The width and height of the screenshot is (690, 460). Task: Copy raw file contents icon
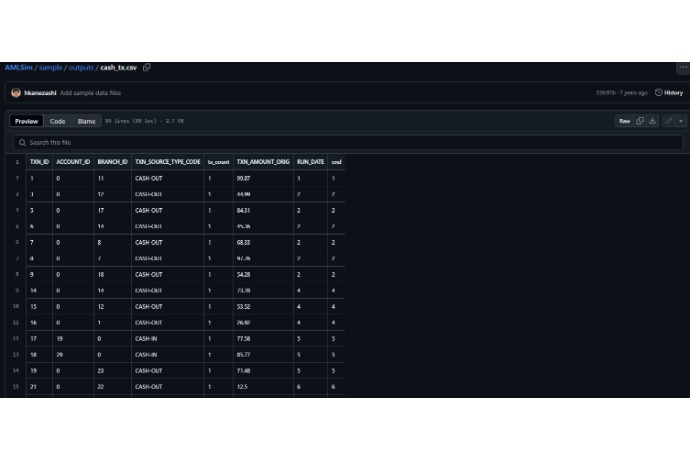[640, 121]
